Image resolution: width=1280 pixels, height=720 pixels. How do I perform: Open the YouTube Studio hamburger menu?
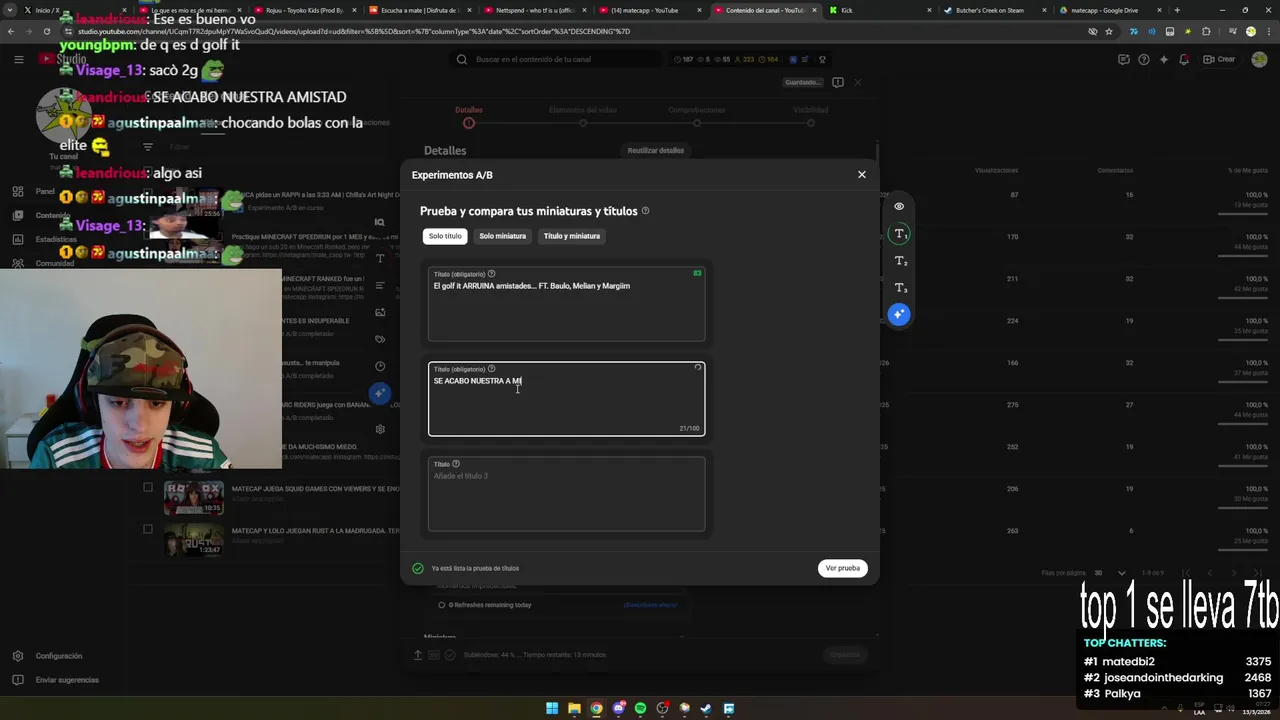pos(18,59)
